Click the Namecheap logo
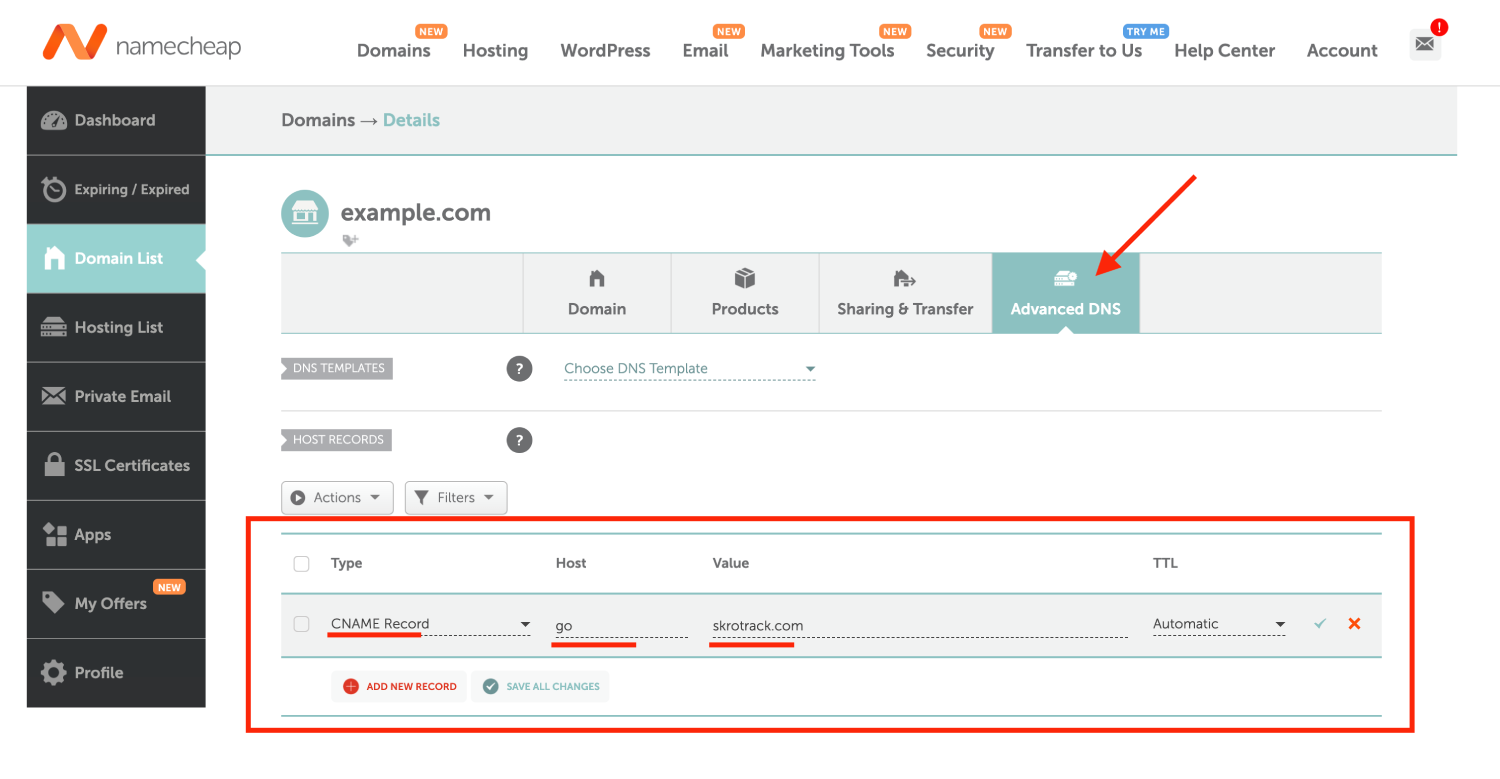Image resolution: width=1500 pixels, height=779 pixels. coord(141,43)
